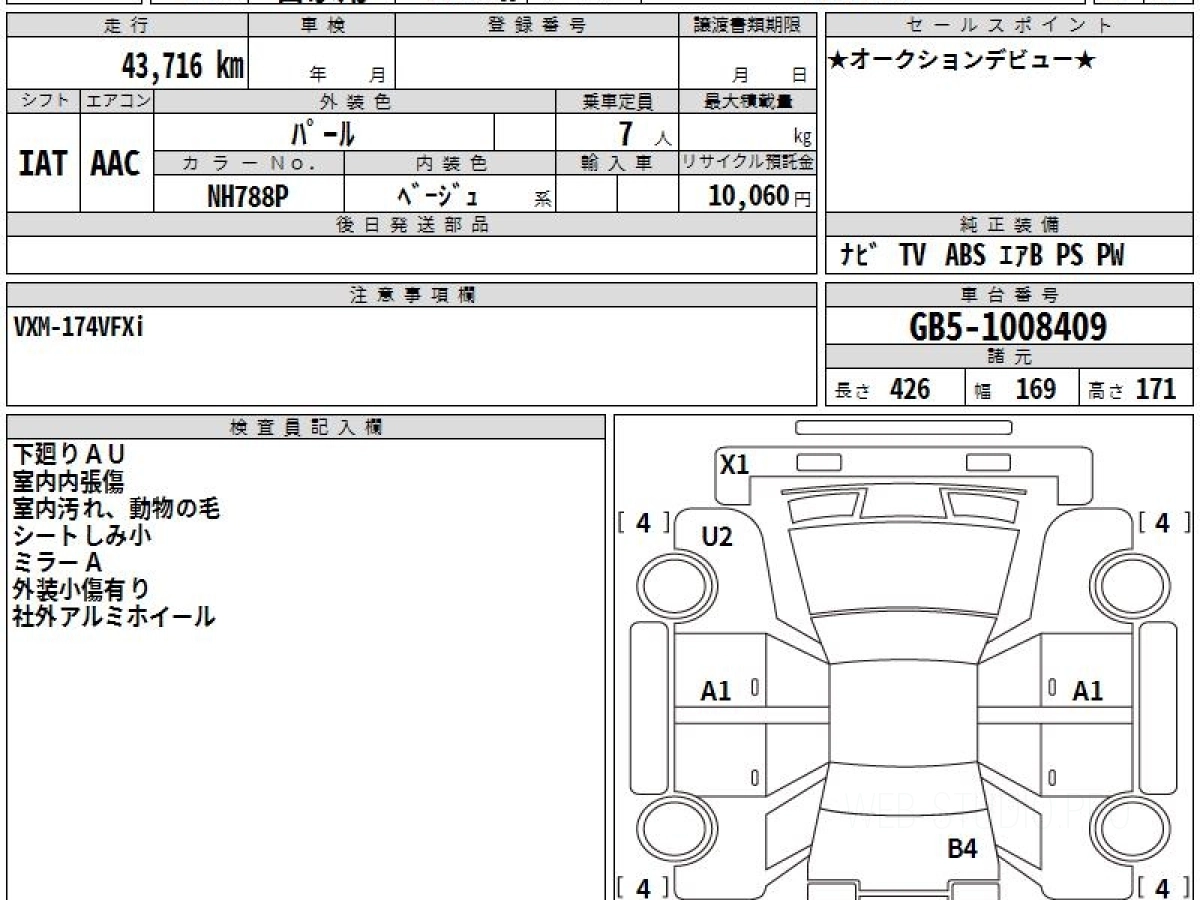Image resolution: width=1200 pixels, height=900 pixels.
Task: Select PS in the equipment list
Action: 1070,256
